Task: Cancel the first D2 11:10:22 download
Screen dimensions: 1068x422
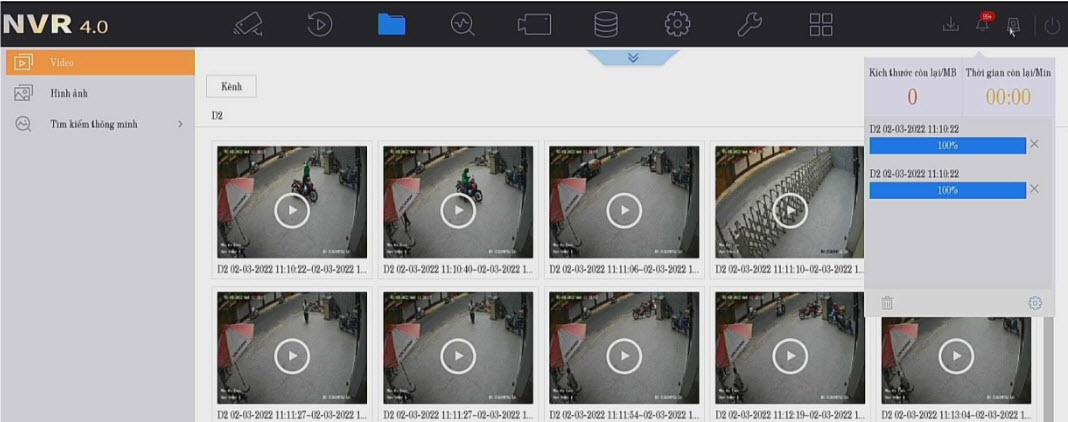Action: pyautogui.click(x=1034, y=145)
